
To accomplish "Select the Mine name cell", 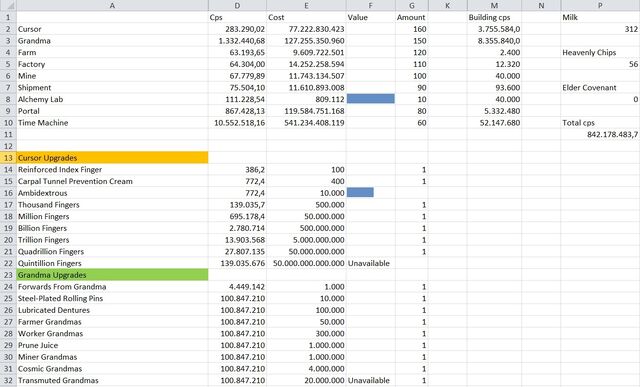I will pos(112,76).
